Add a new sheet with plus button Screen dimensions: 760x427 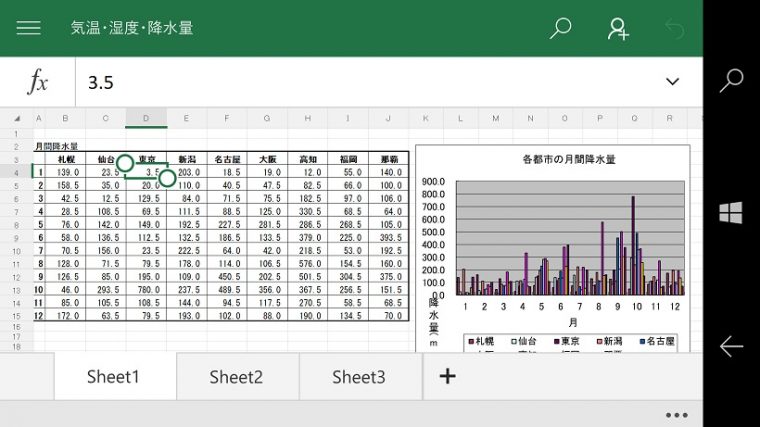click(x=447, y=376)
